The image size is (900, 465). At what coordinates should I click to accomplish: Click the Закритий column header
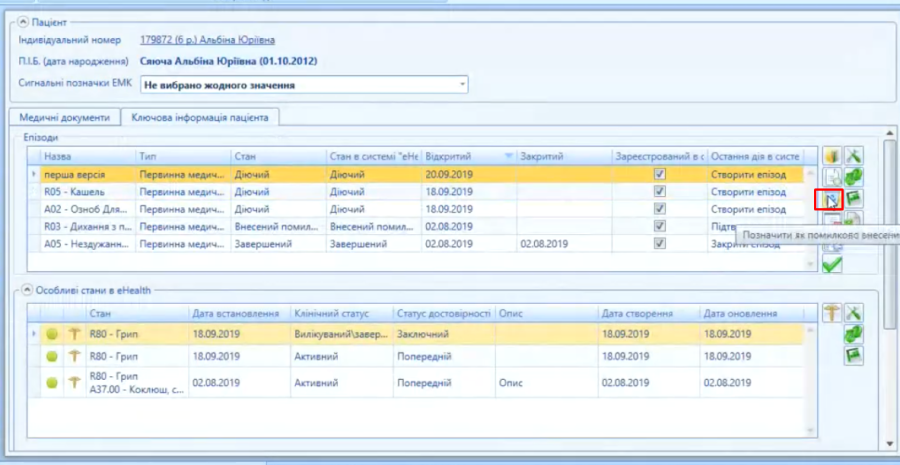point(564,156)
